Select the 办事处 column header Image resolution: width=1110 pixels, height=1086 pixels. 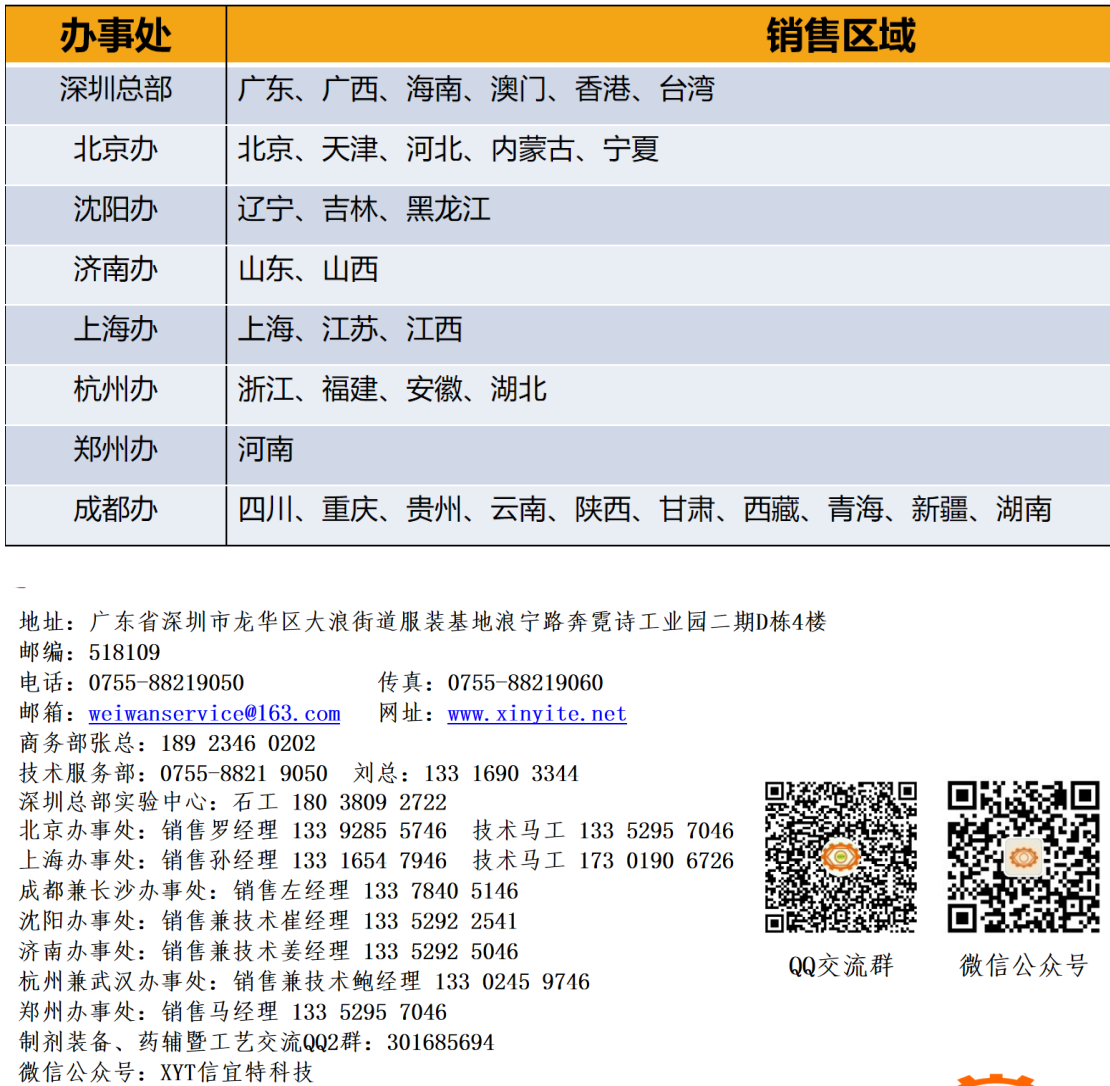pyautogui.click(x=116, y=36)
